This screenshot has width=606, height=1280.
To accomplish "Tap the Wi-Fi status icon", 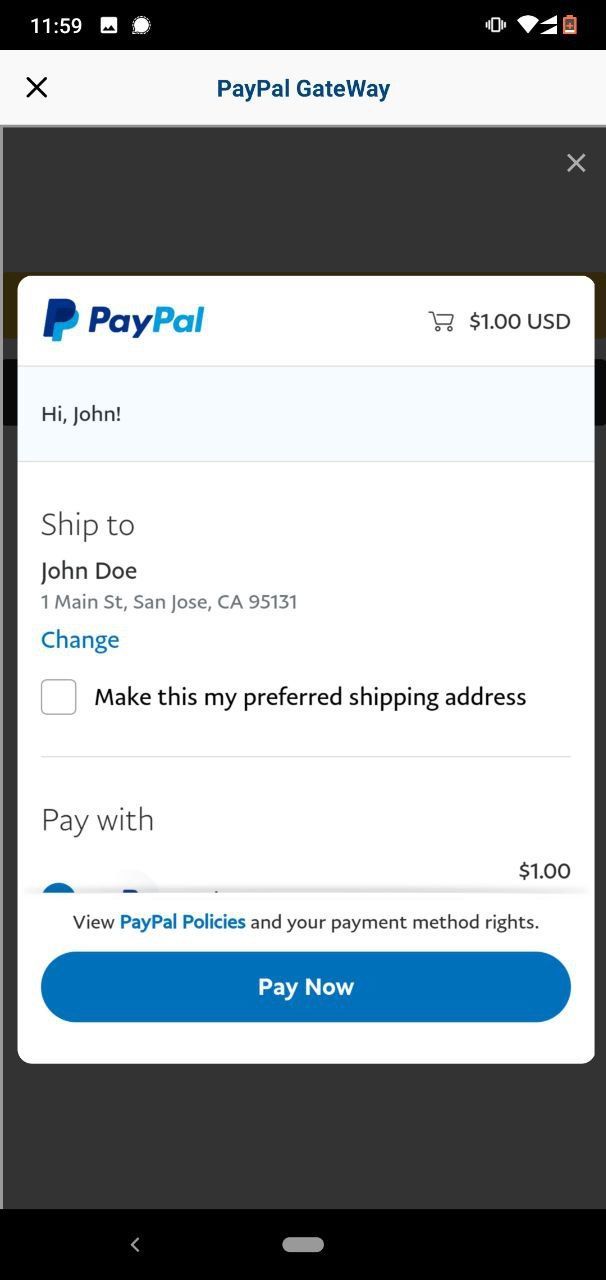I will (529, 26).
